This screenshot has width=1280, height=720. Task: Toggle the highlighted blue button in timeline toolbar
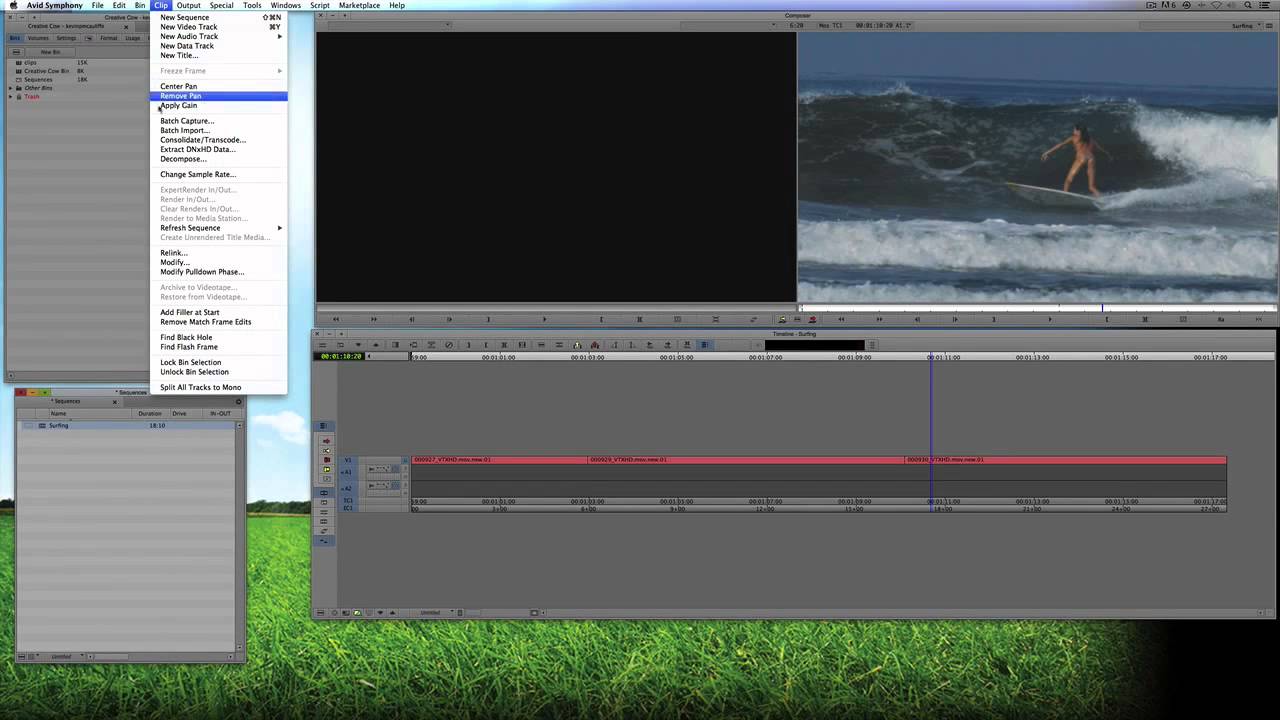(x=704, y=345)
